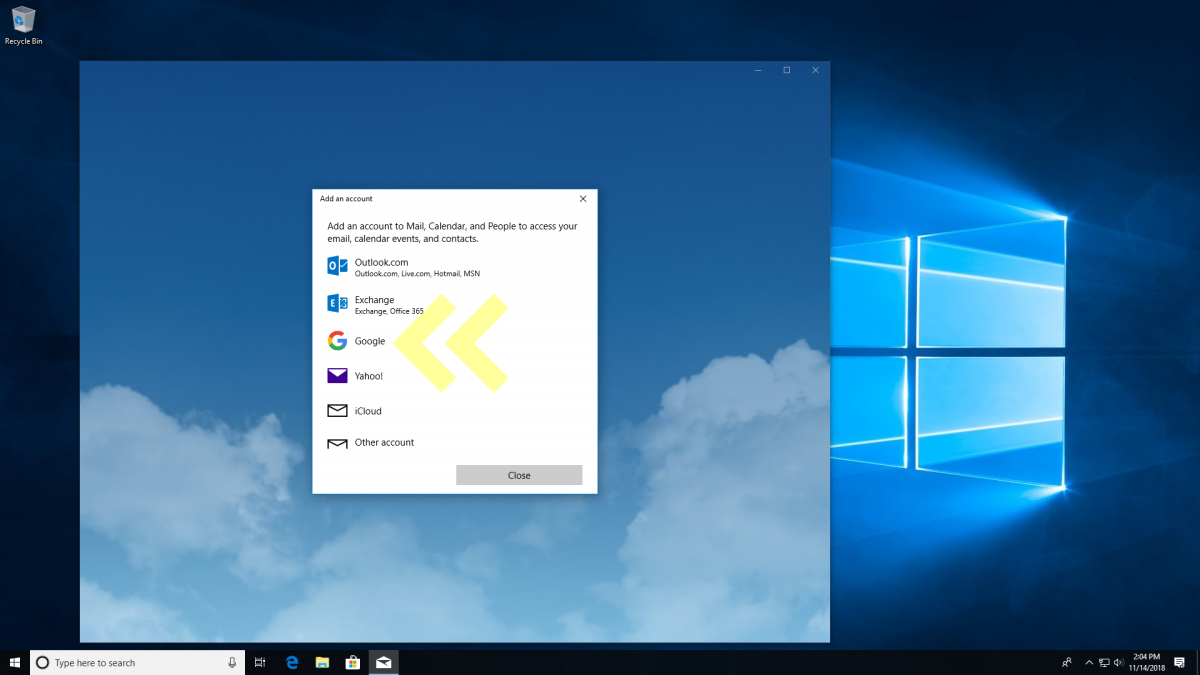Click the iCloud envelope icon
1200x675 pixels.
coord(337,411)
